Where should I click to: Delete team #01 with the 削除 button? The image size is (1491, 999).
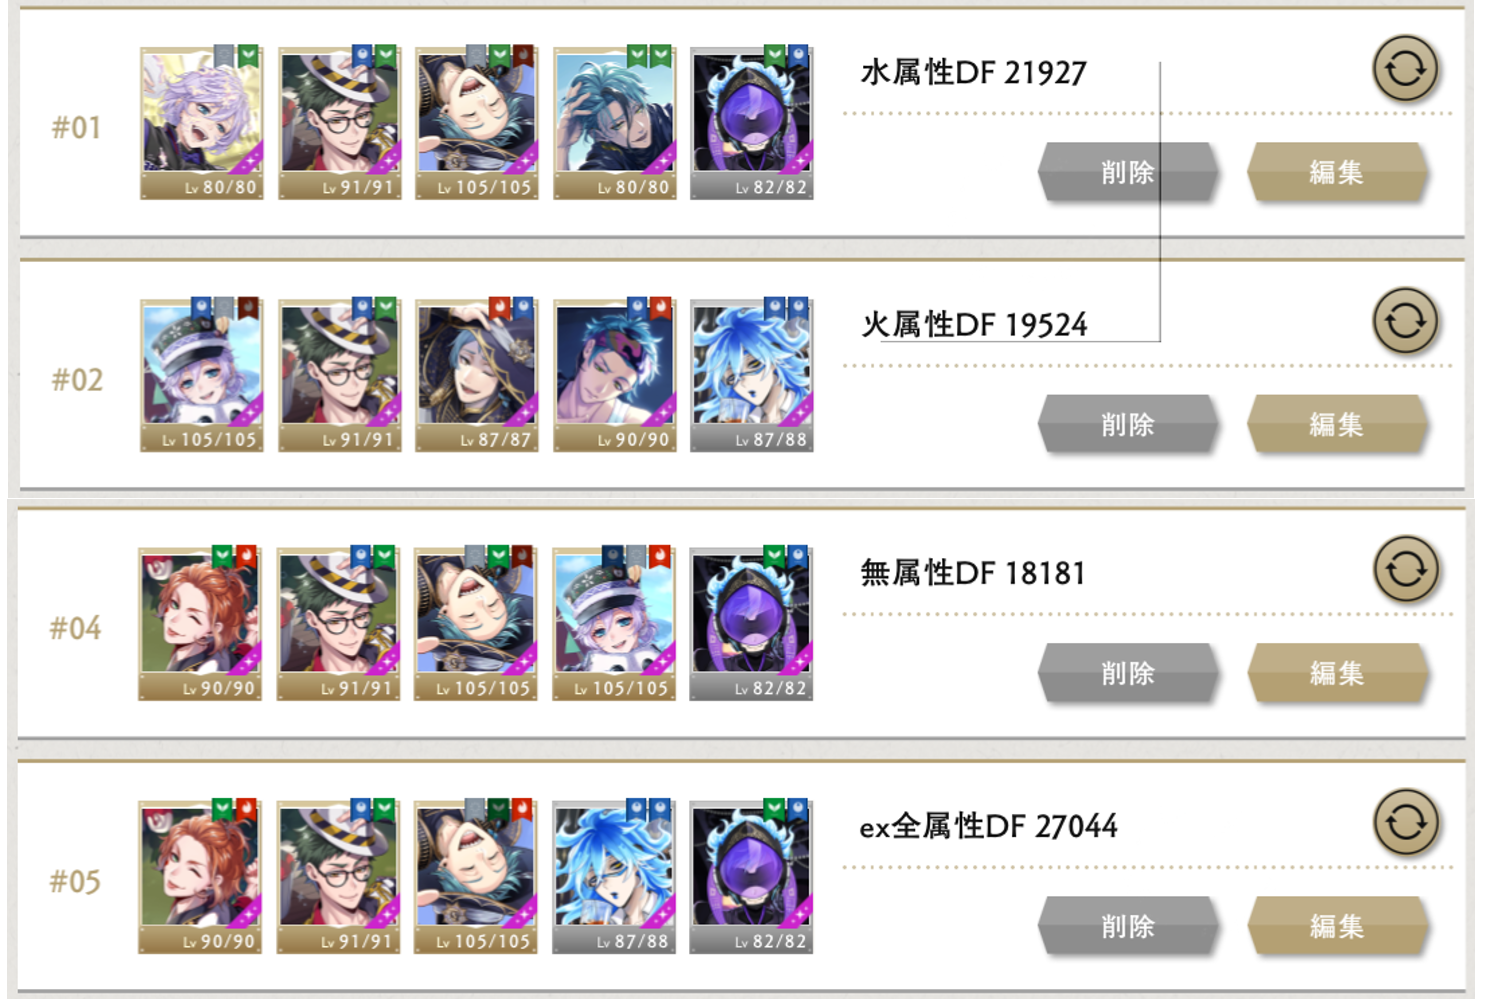(1128, 172)
